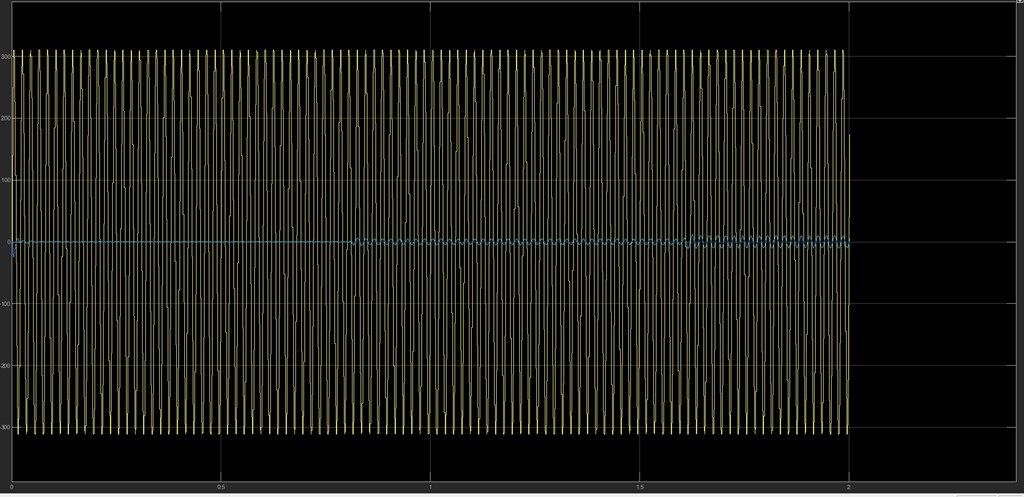Click the grid crossing of time 1 and 200
1024x497 pixels.
pyautogui.click(x=430, y=118)
